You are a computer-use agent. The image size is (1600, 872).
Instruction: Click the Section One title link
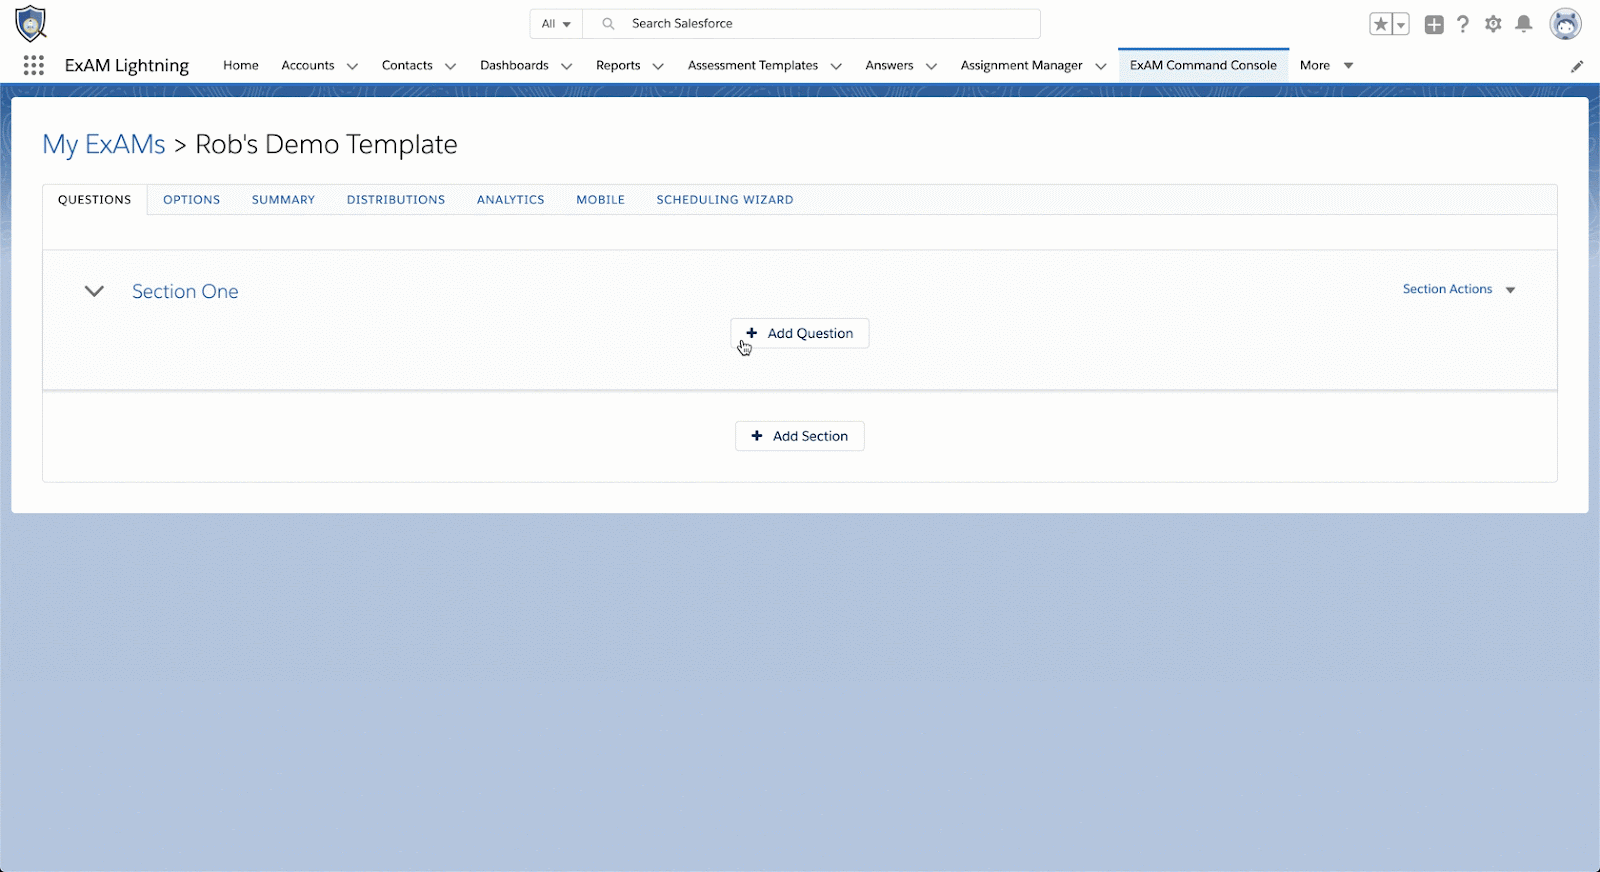tap(185, 291)
